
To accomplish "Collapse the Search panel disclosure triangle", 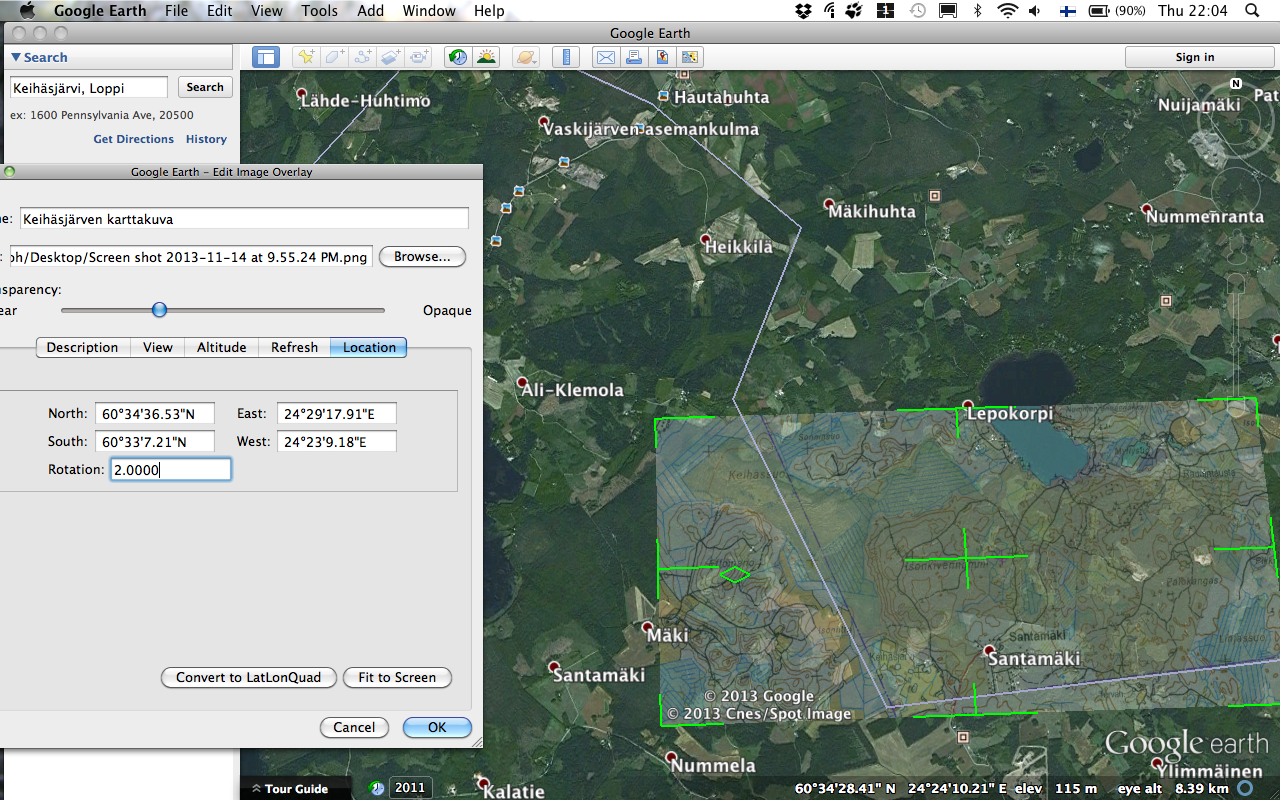I will click(x=15, y=58).
